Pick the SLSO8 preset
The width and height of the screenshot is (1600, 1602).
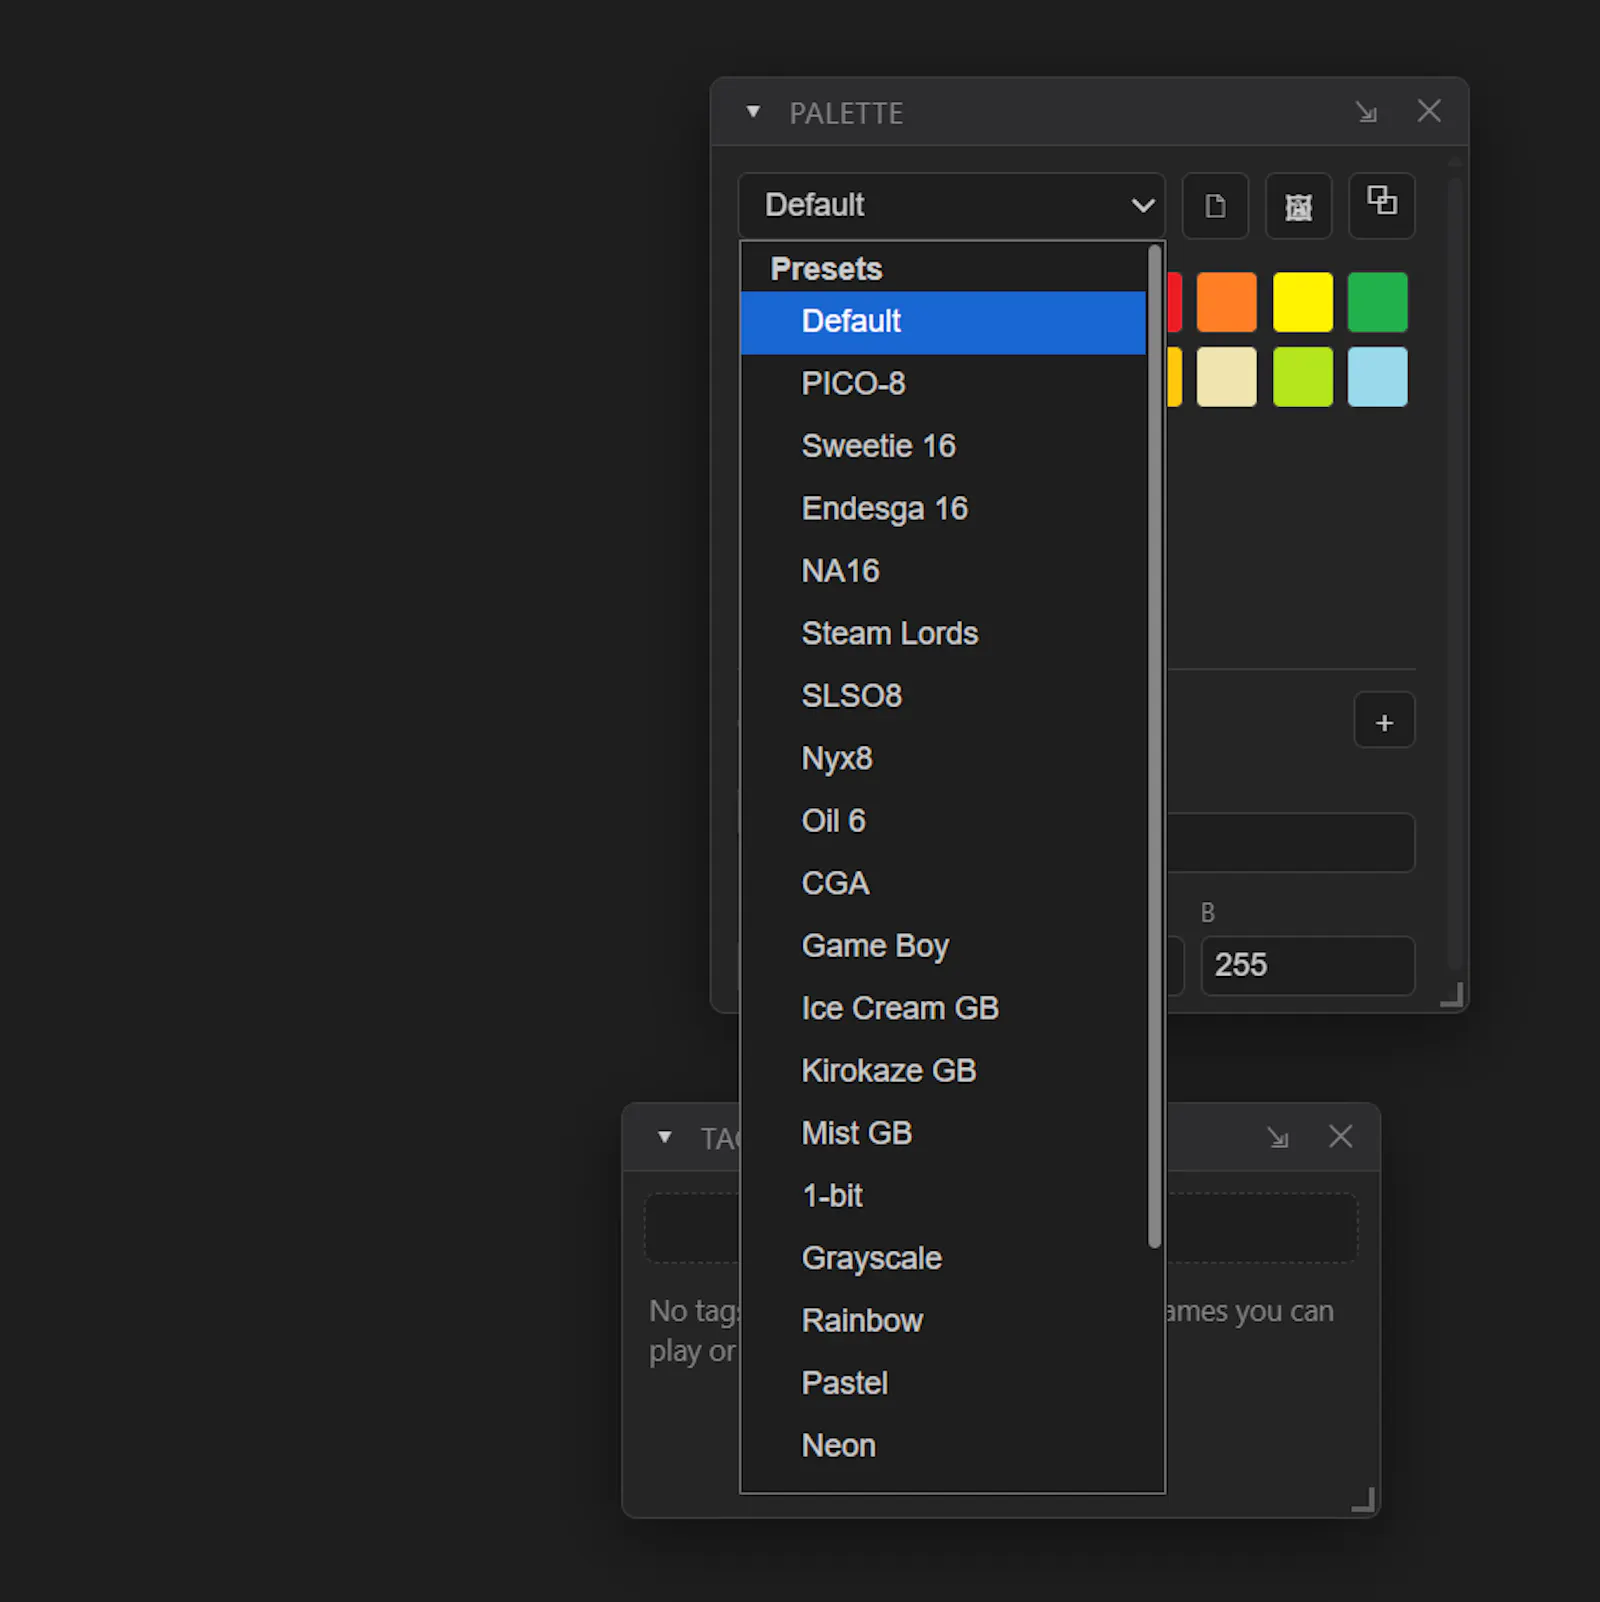[943, 697]
